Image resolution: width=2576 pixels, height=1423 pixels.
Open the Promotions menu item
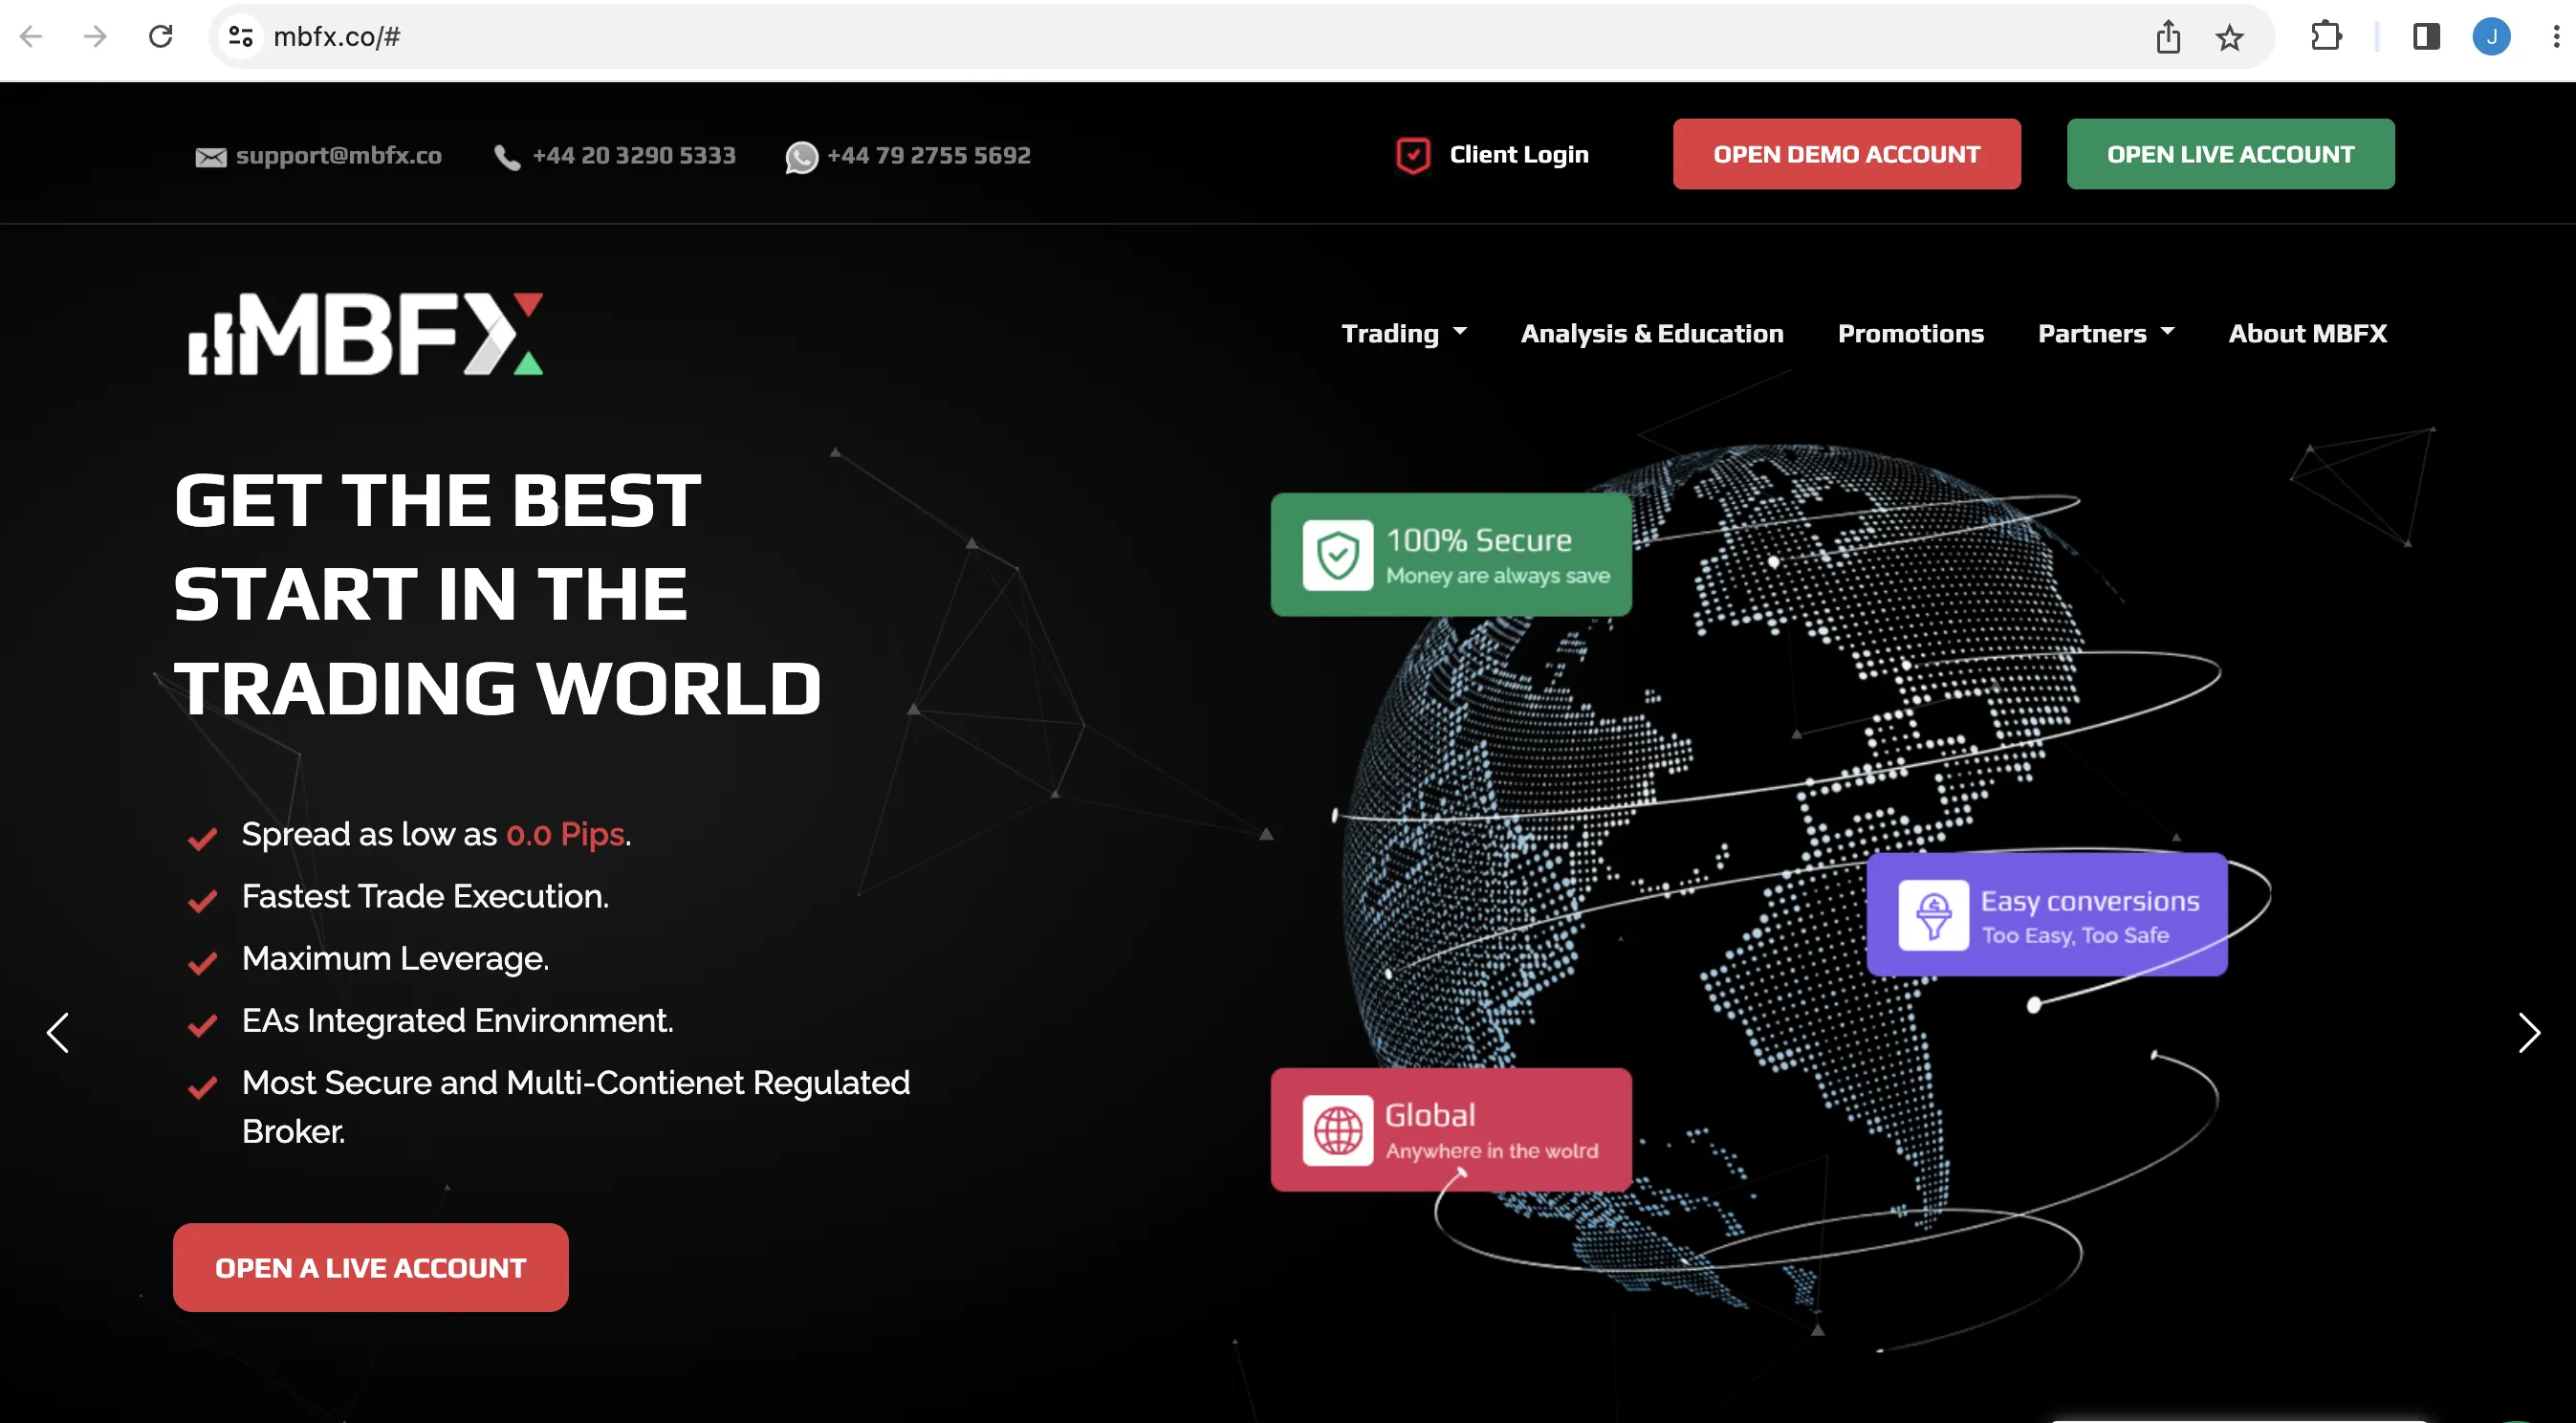(x=1910, y=333)
